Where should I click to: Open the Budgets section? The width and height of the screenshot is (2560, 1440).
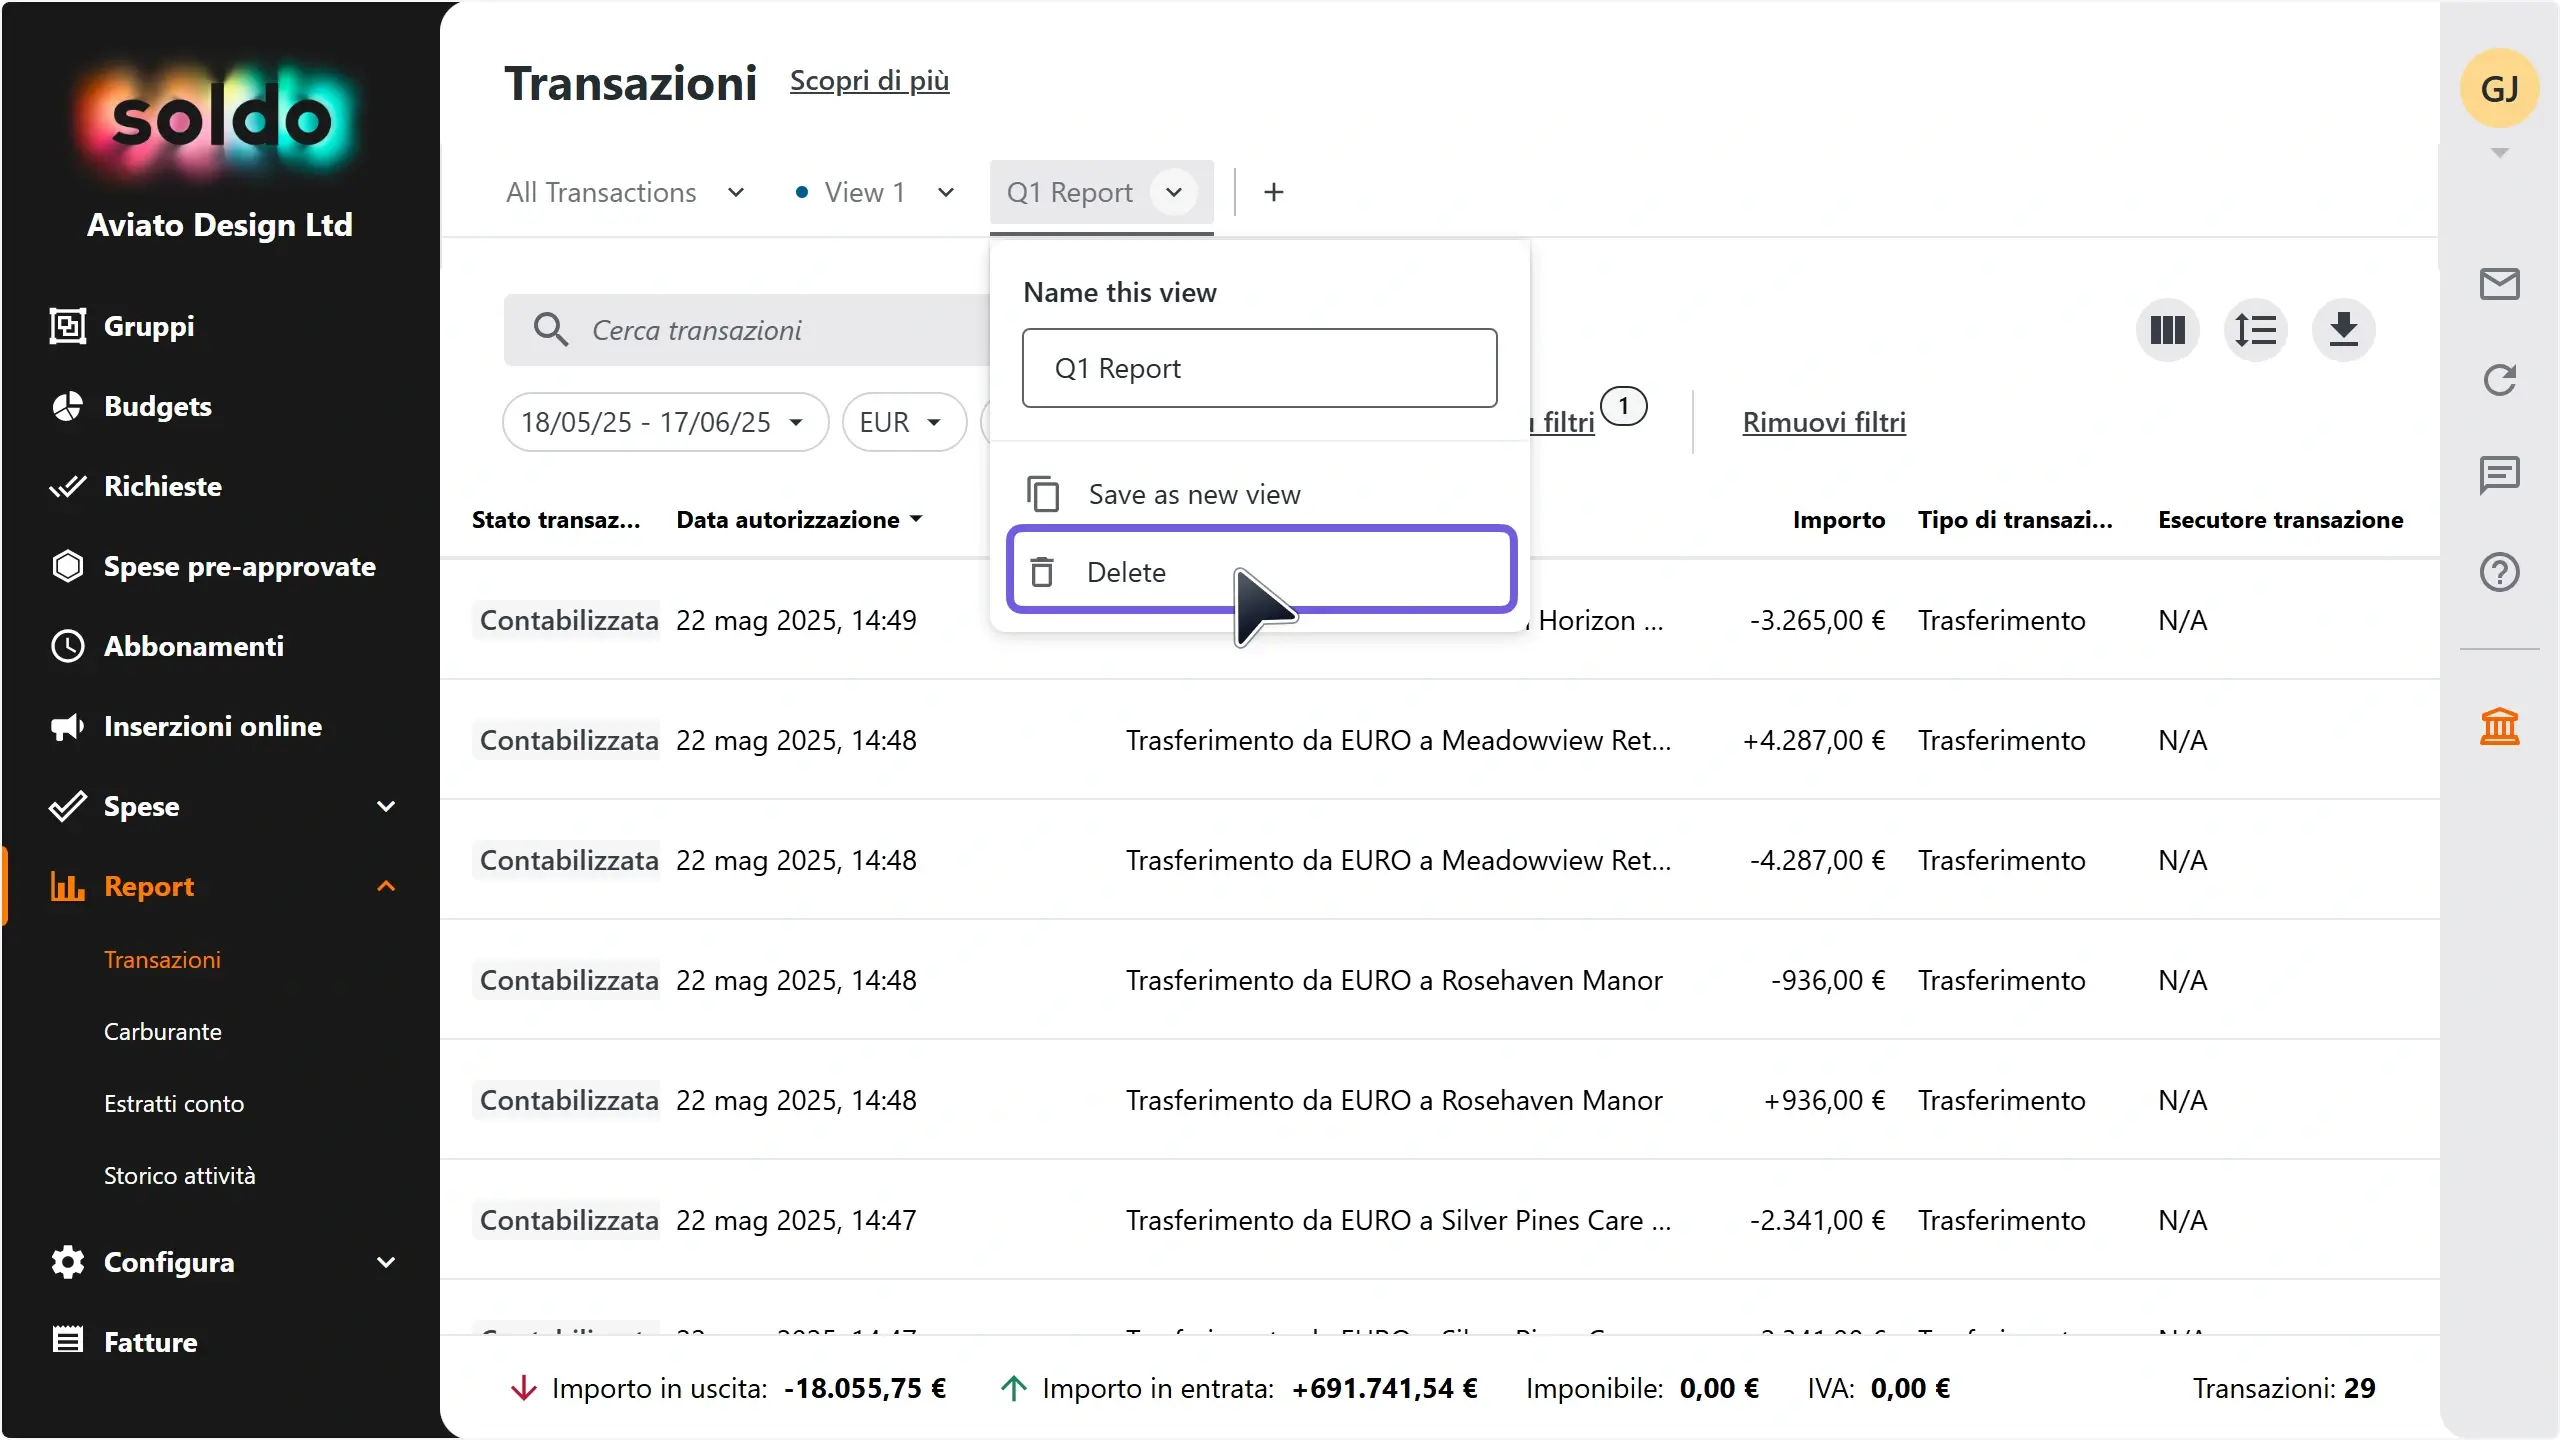(131, 406)
